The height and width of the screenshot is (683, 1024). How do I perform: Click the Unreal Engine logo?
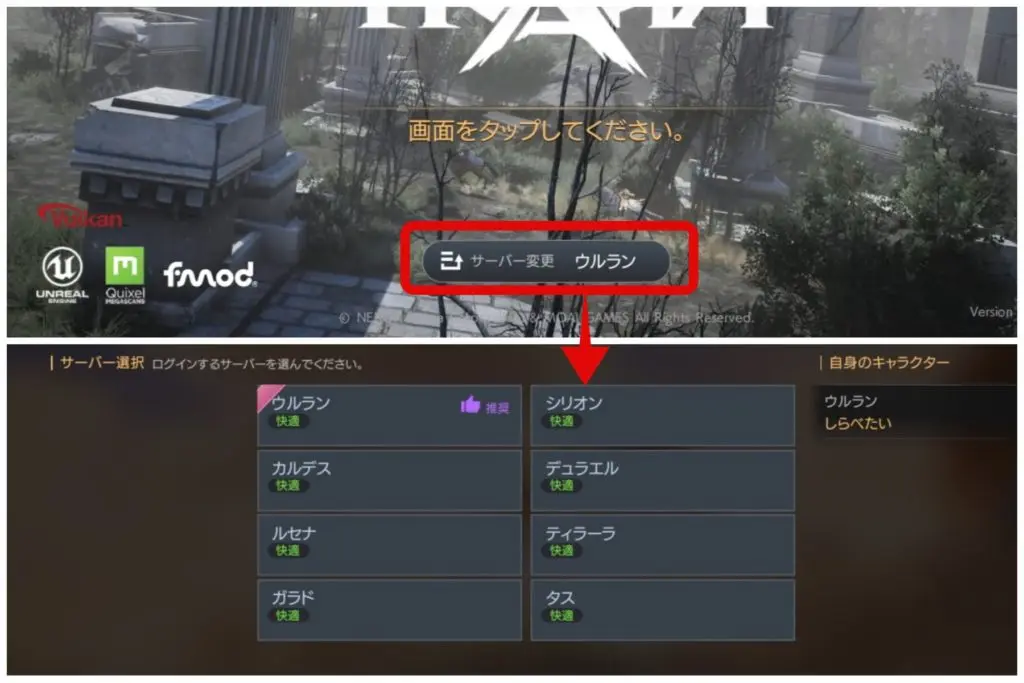[x=62, y=274]
